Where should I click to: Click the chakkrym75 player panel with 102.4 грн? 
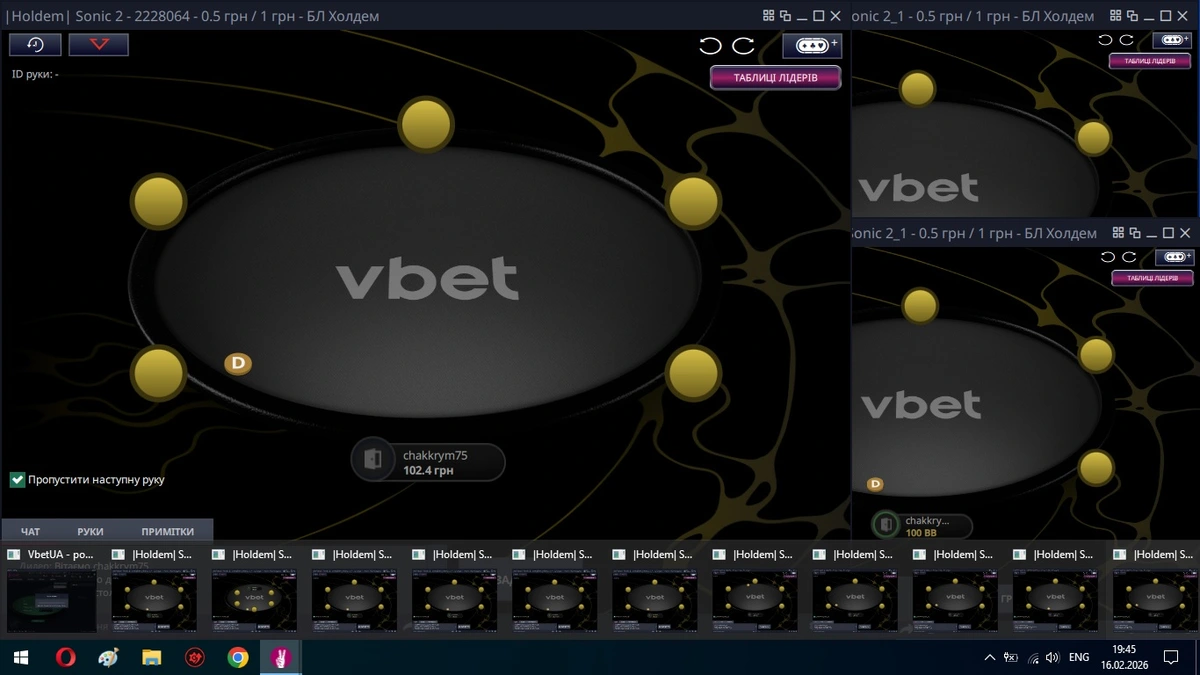(429, 462)
